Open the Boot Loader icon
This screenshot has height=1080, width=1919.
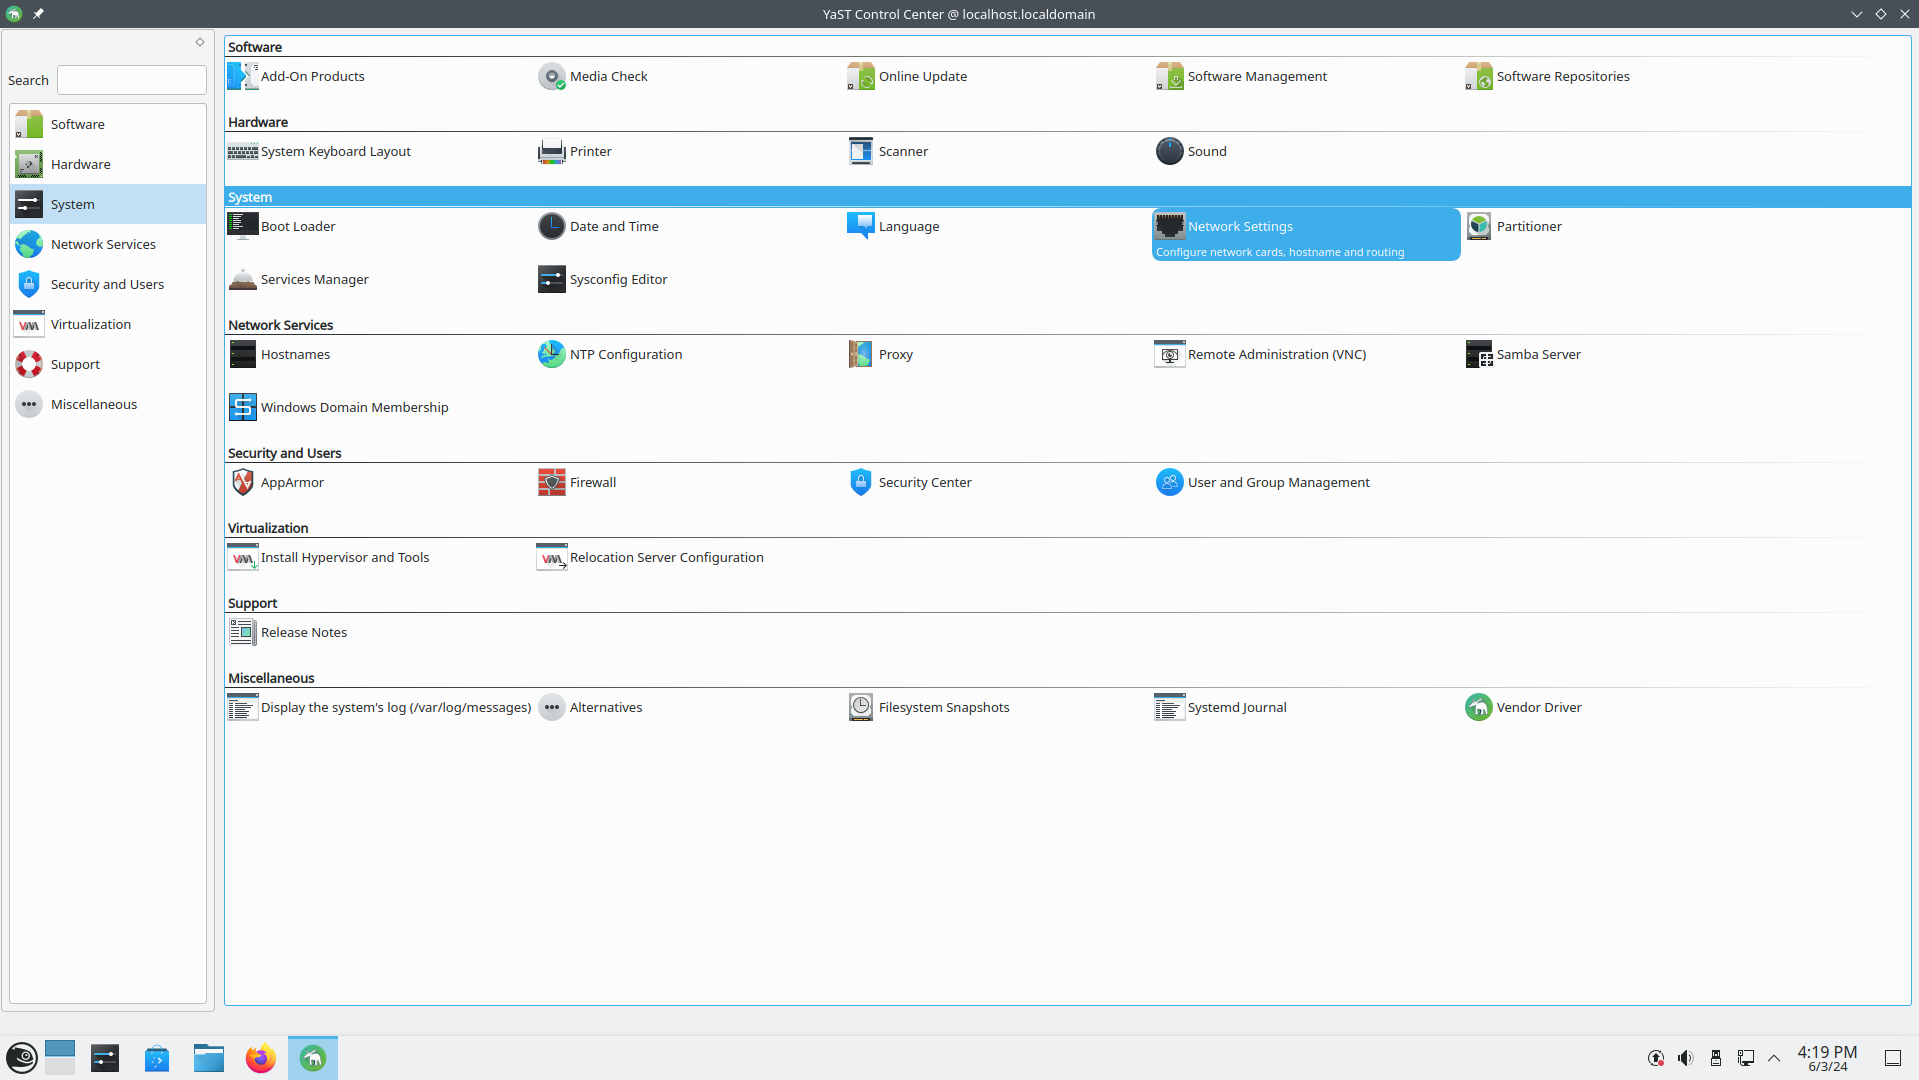click(242, 226)
